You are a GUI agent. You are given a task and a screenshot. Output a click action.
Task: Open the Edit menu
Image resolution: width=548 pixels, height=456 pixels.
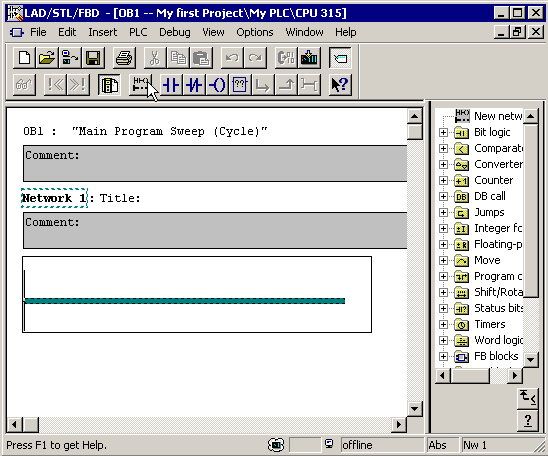pos(67,32)
